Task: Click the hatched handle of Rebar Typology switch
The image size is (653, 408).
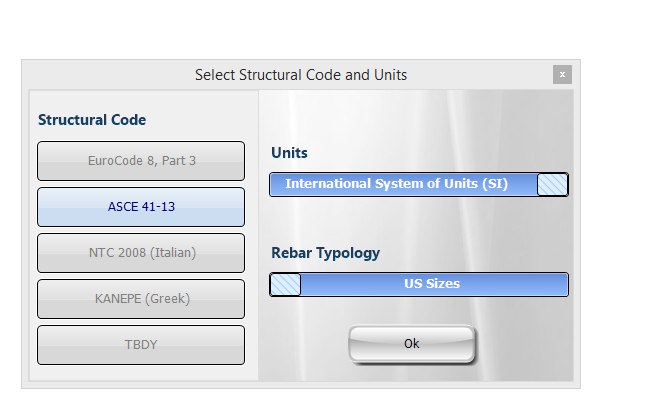Action: 285,285
